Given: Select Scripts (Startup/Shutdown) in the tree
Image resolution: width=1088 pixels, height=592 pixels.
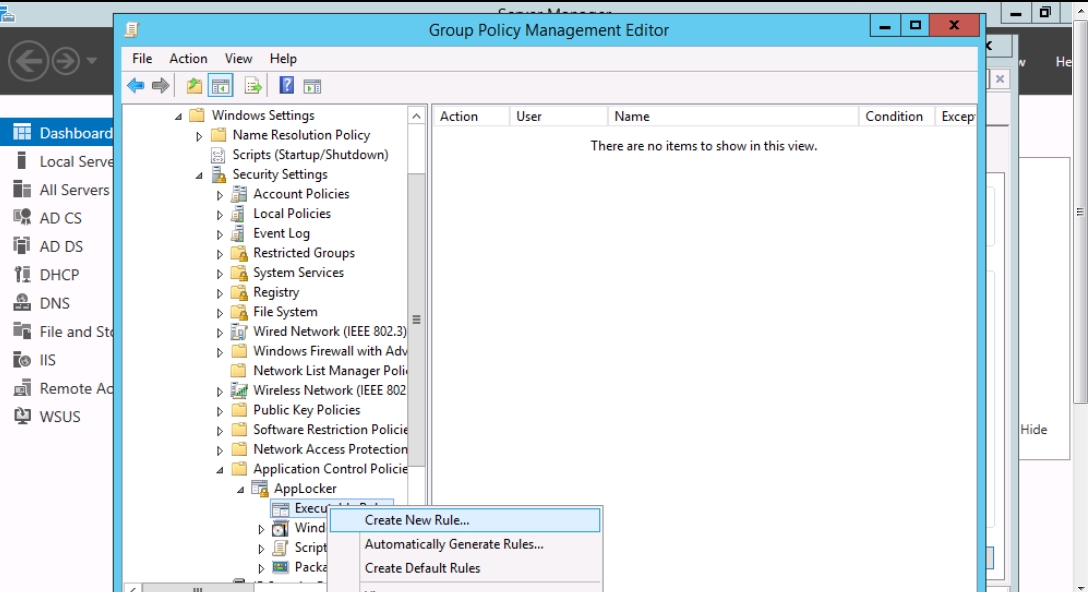Looking at the screenshot, I should click(310, 155).
